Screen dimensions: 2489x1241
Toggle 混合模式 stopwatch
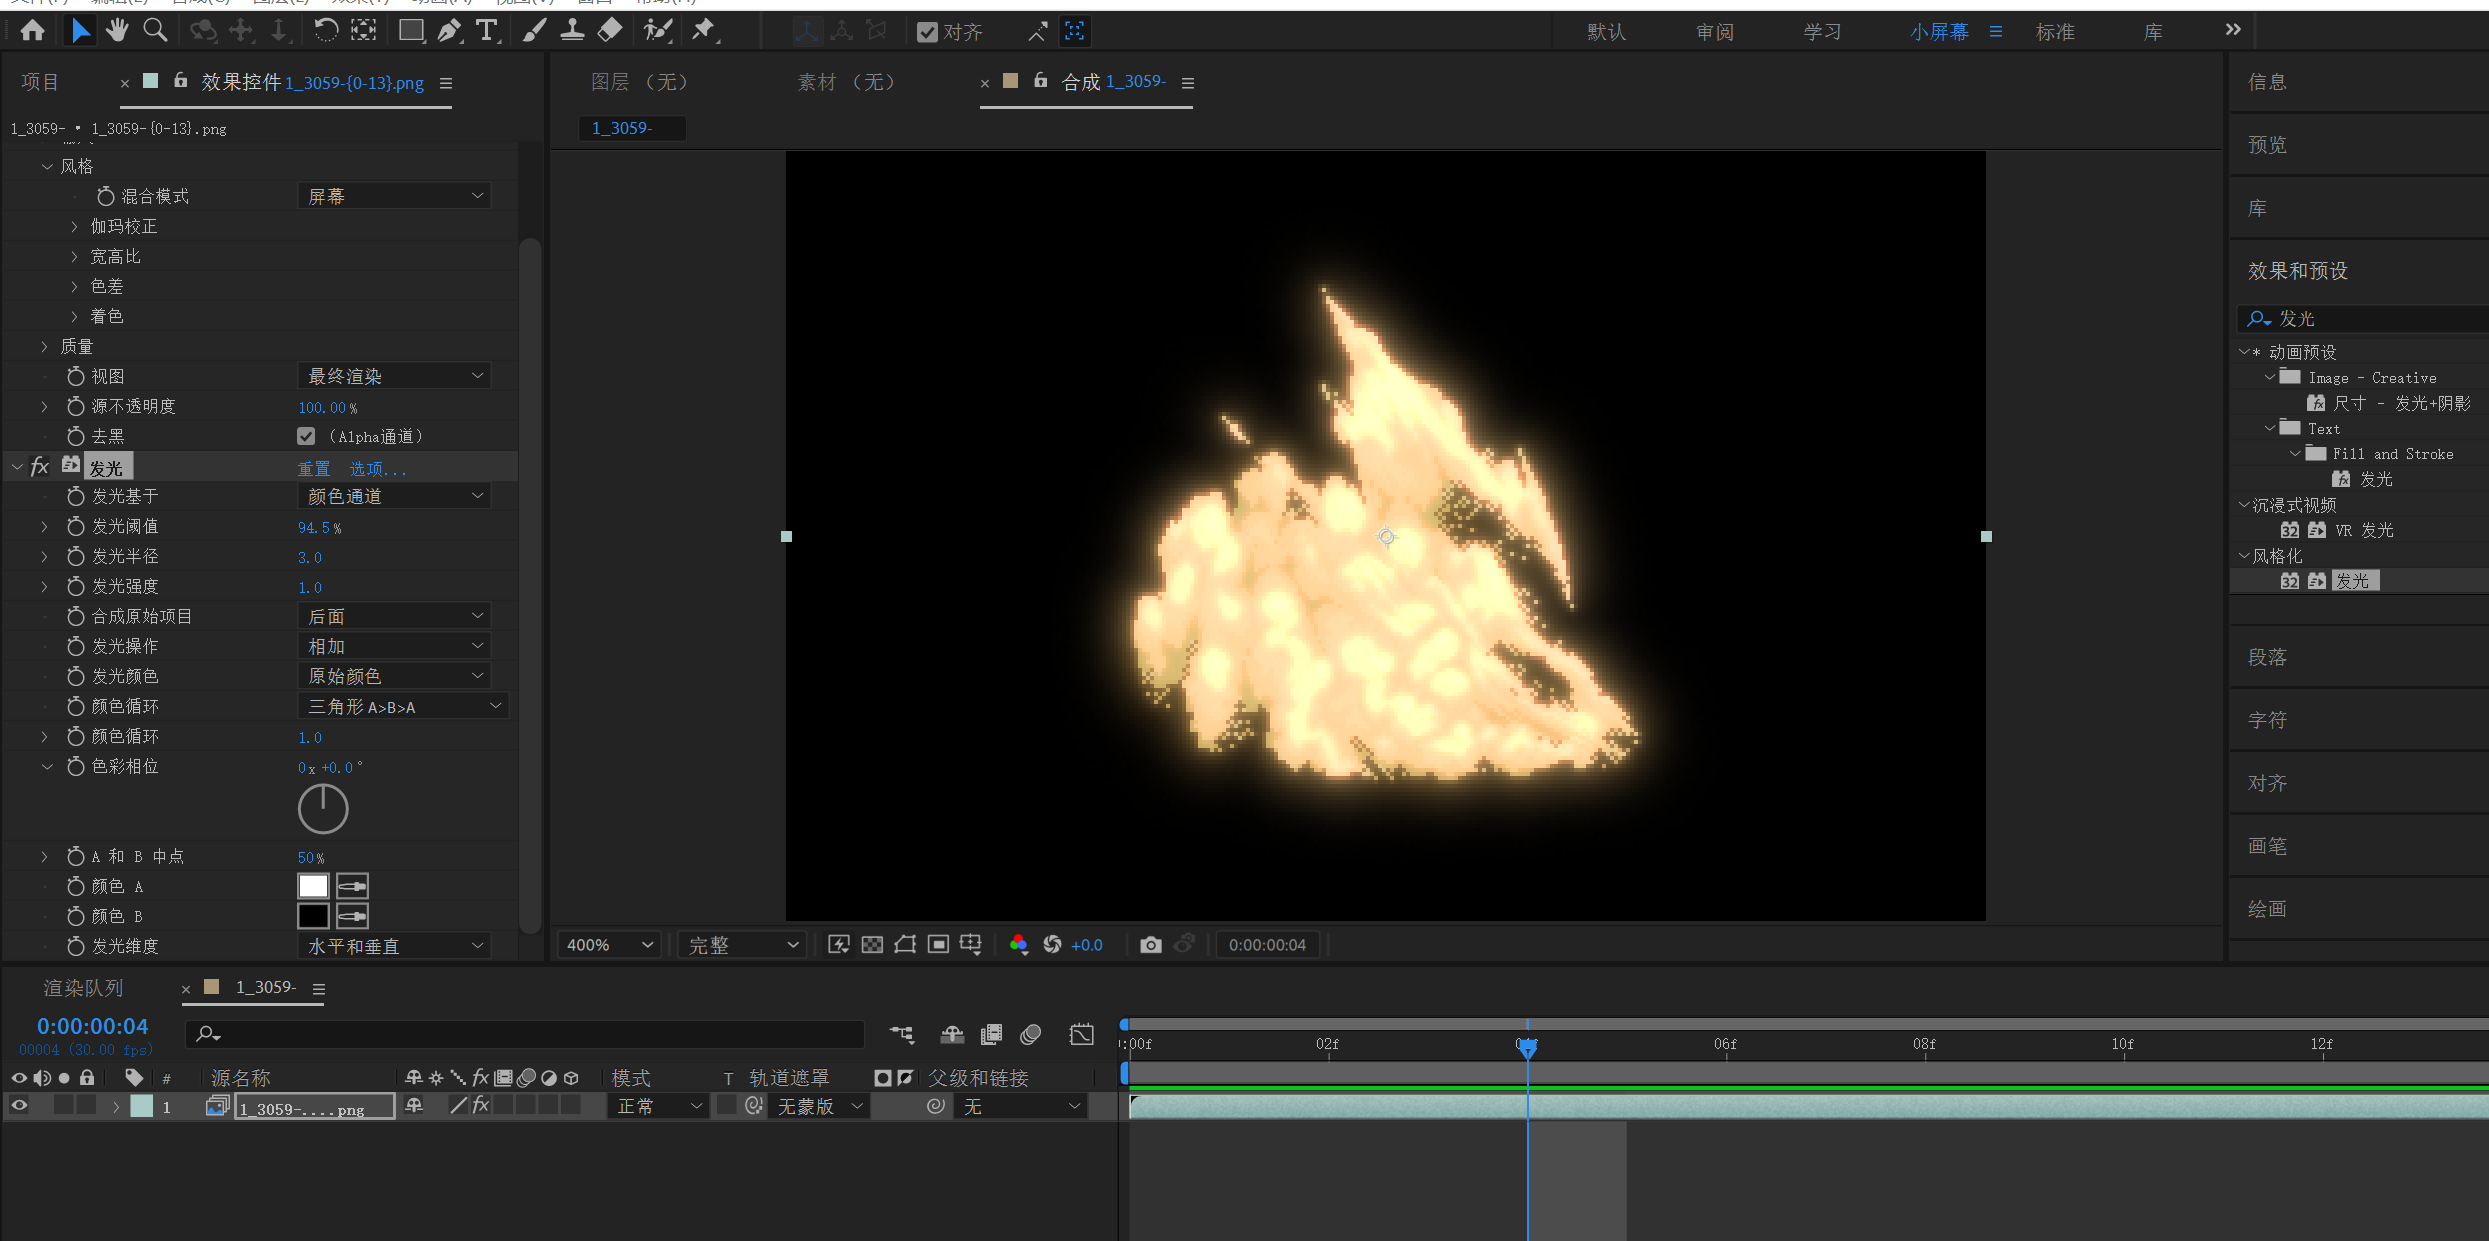[106, 196]
